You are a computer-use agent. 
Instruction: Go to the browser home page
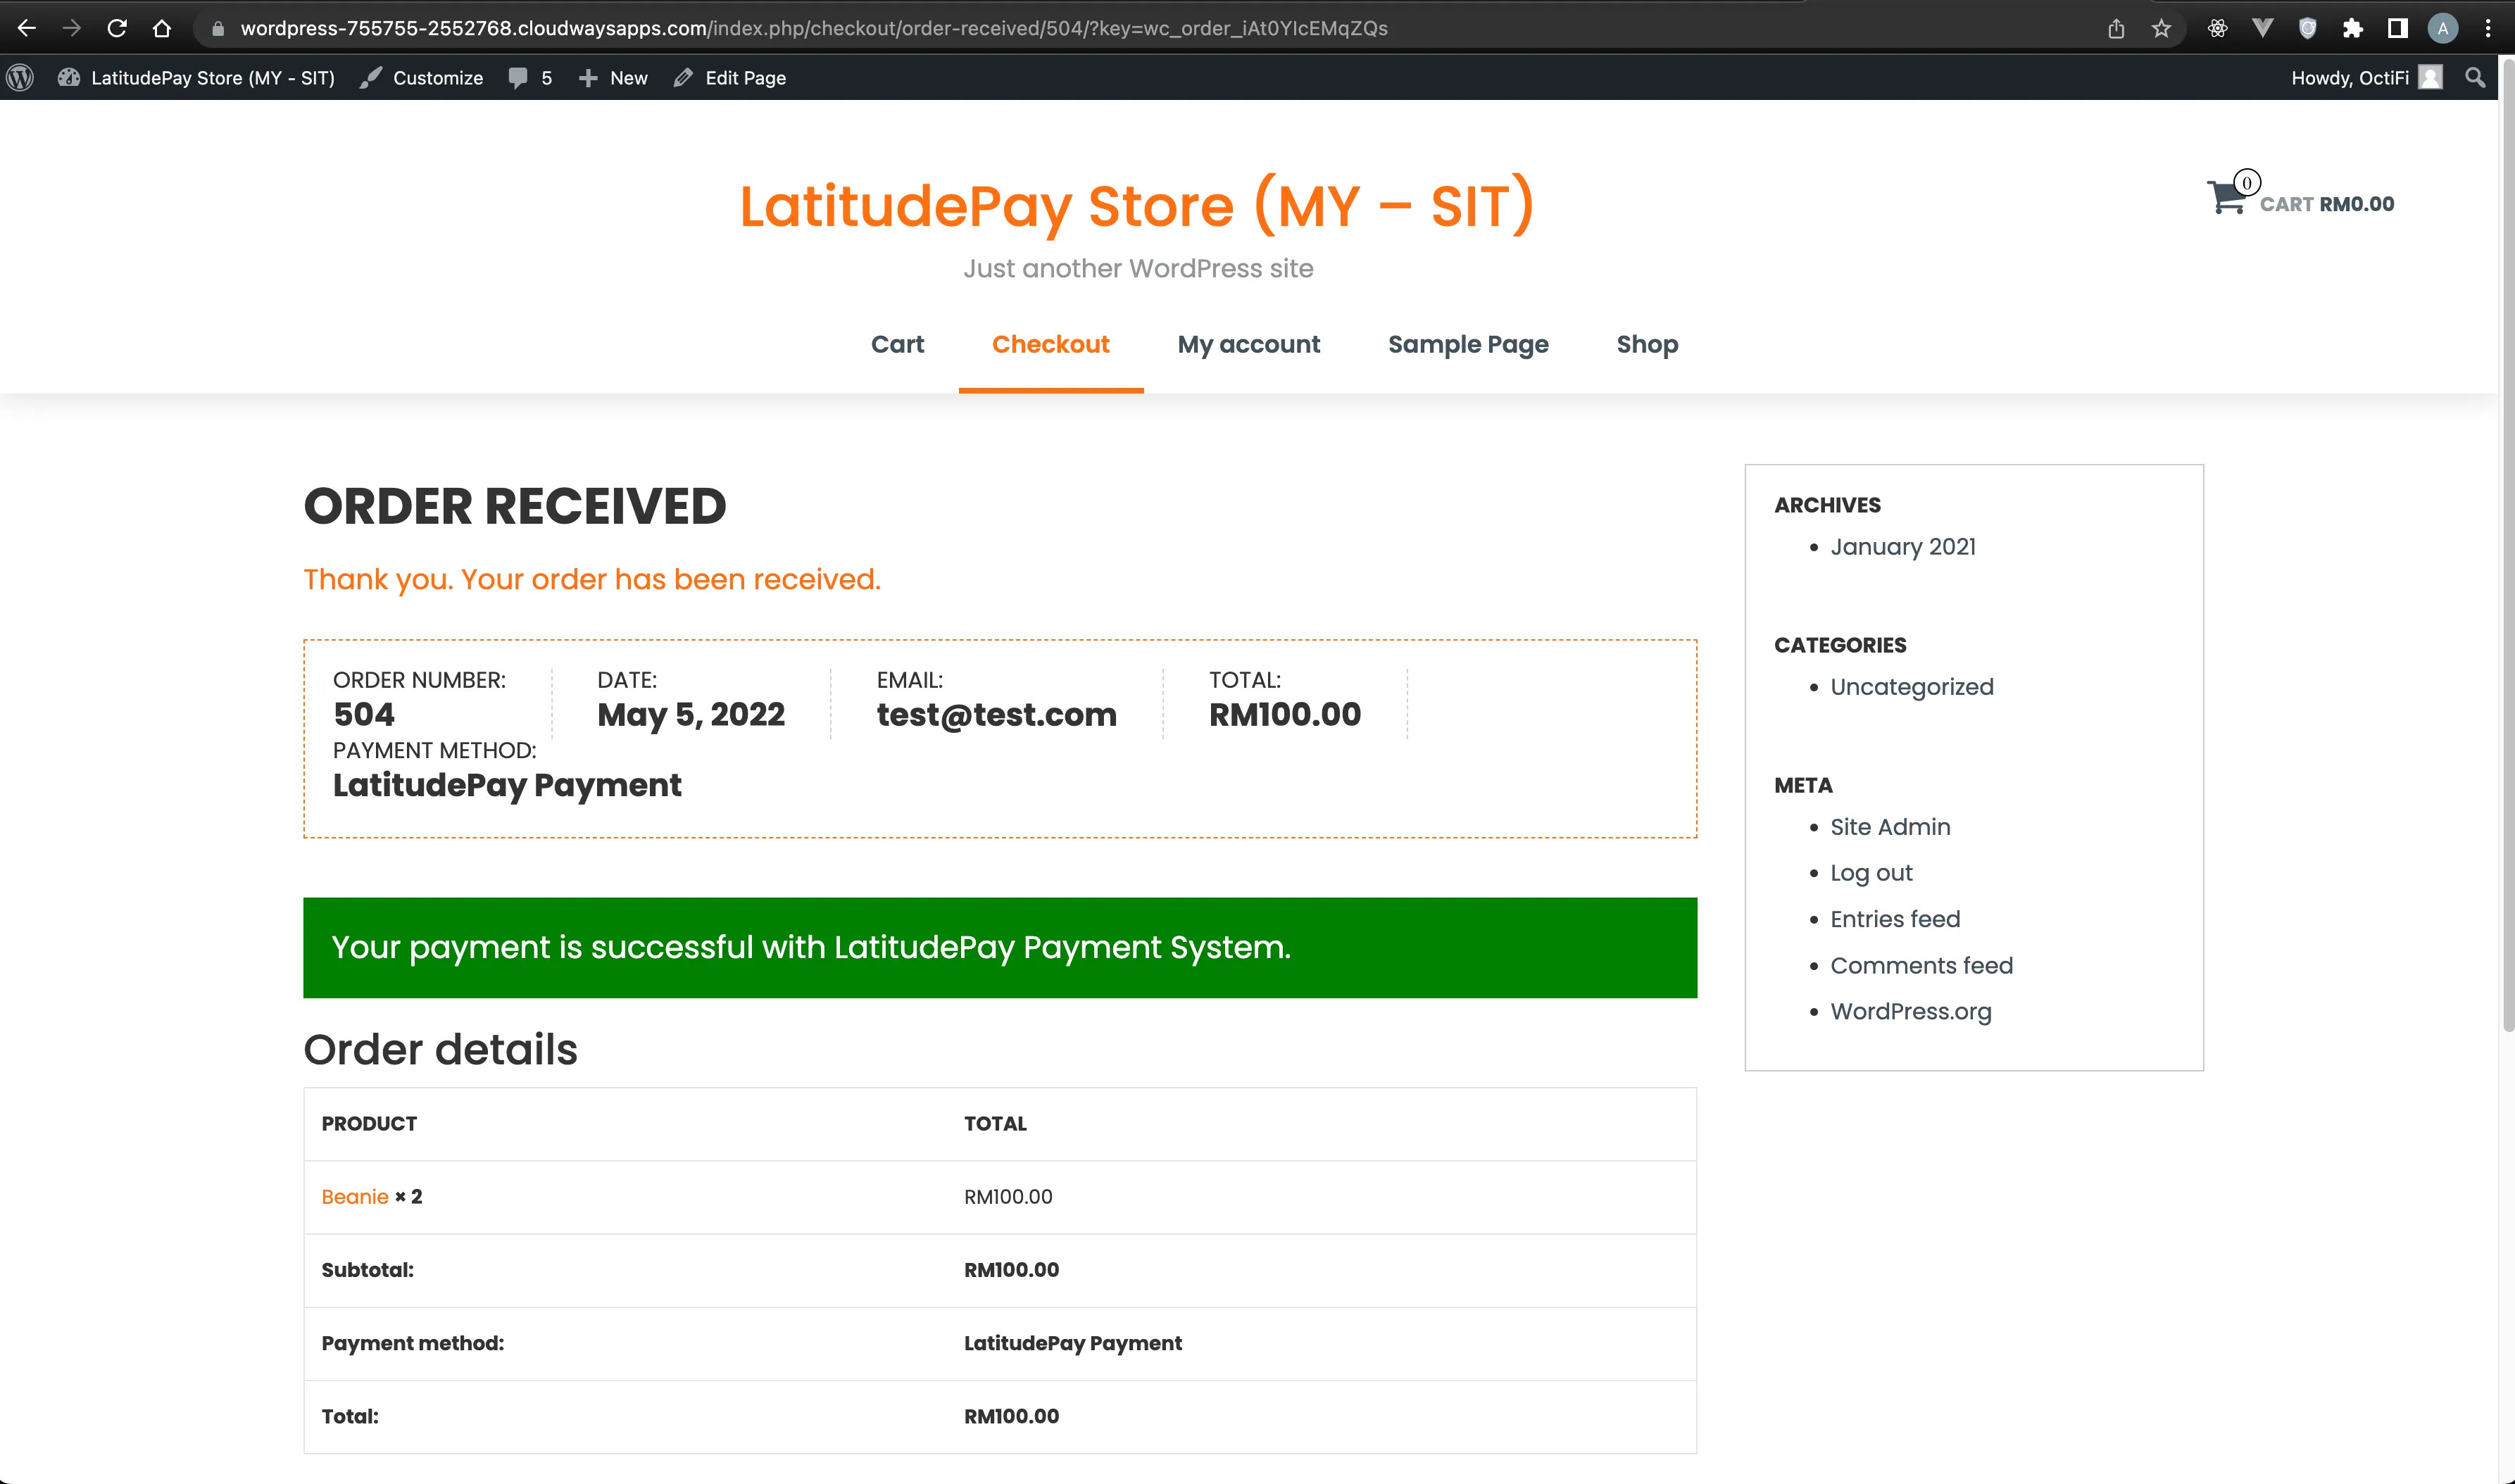[162, 28]
